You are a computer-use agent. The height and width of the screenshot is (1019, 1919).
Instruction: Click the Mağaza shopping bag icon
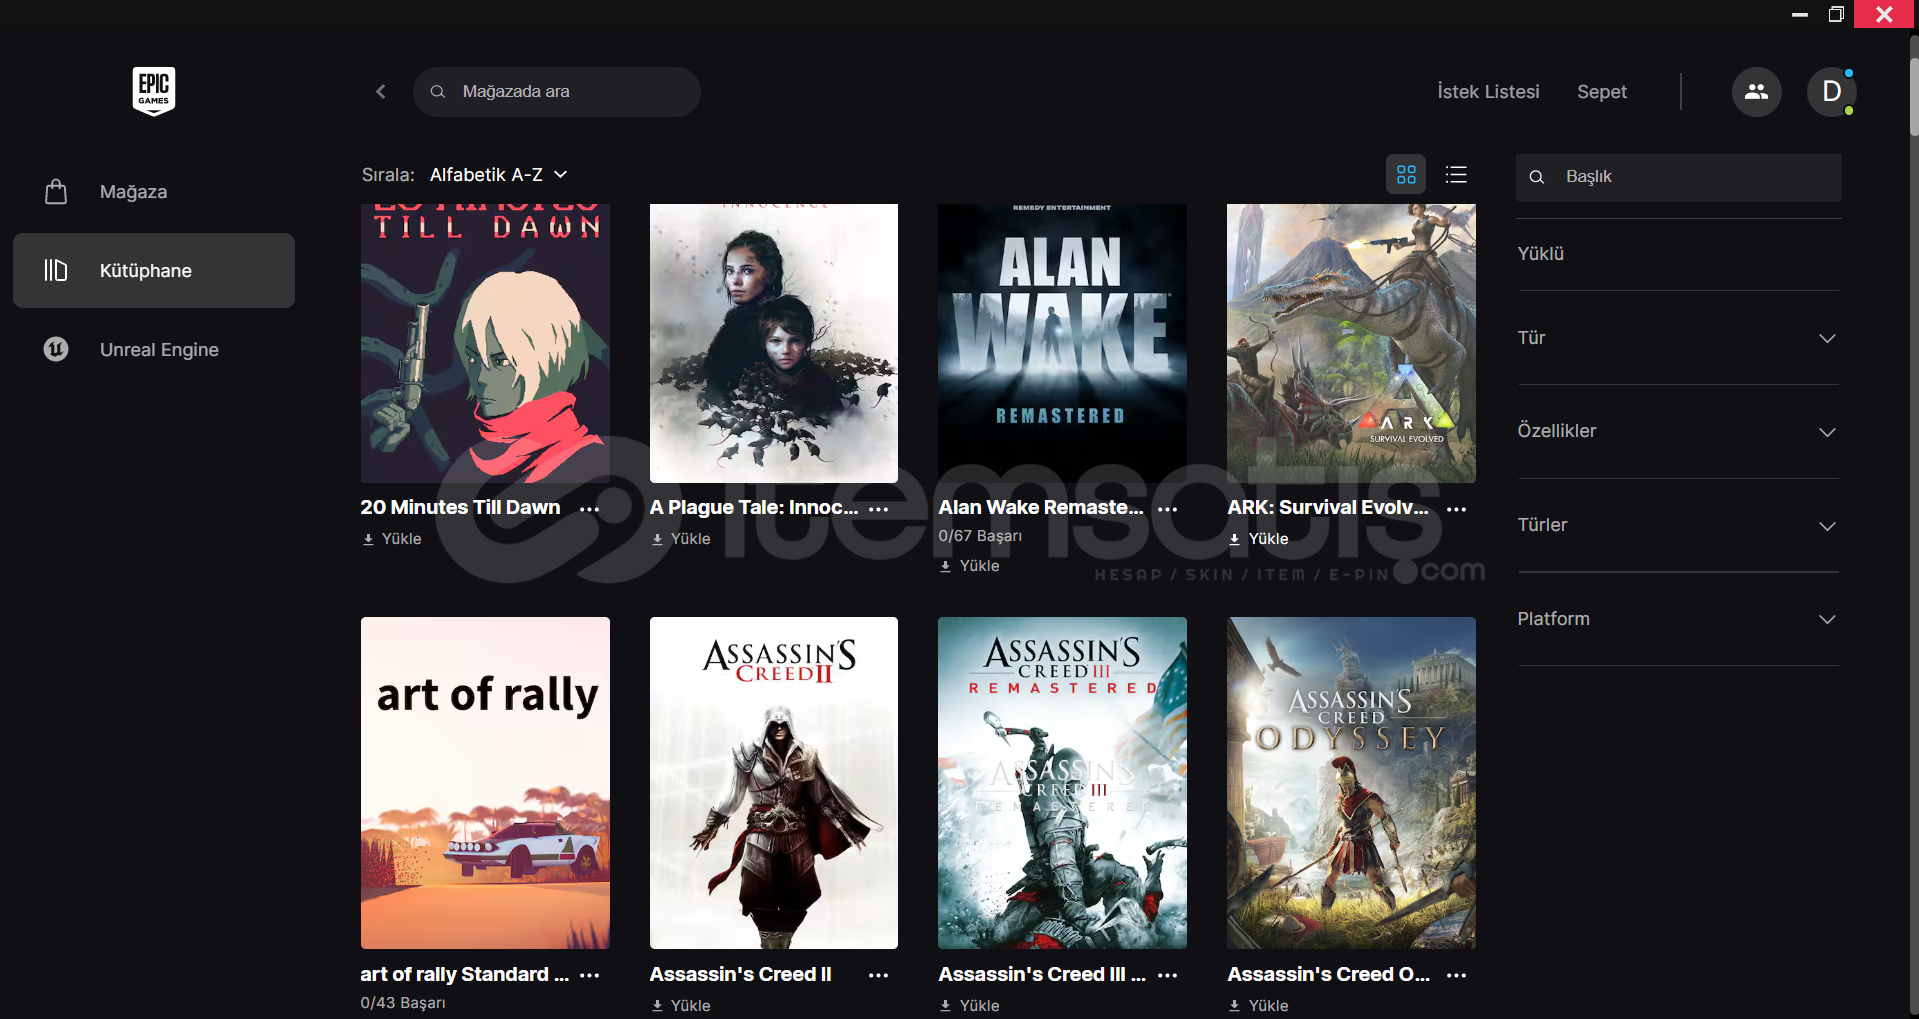56,191
